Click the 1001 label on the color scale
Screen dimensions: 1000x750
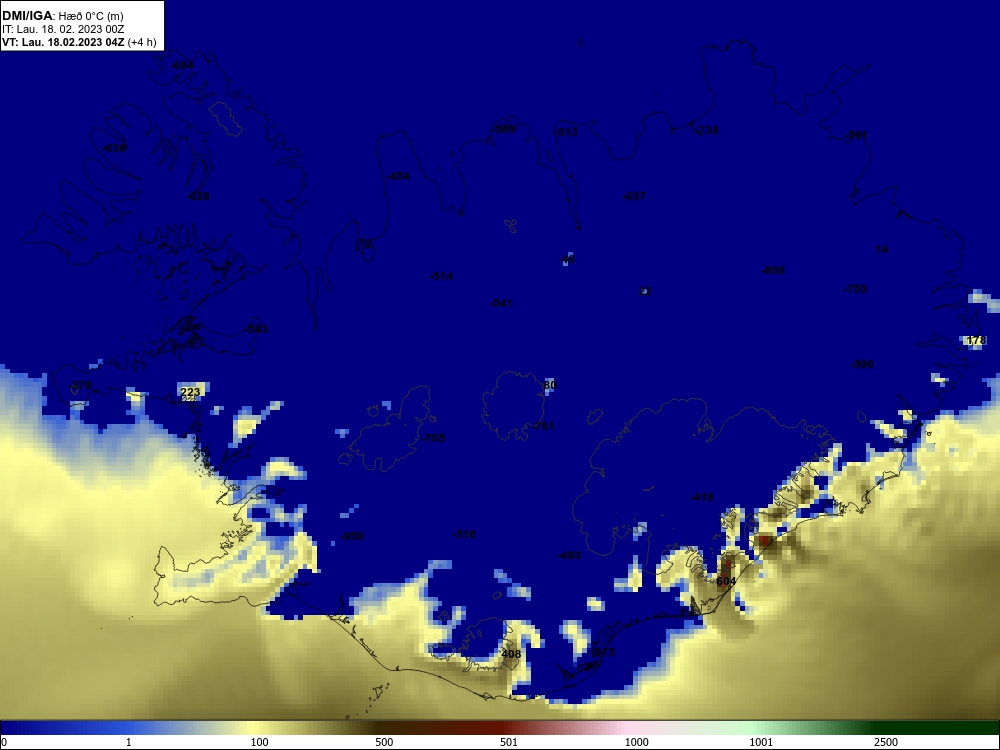coord(761,742)
